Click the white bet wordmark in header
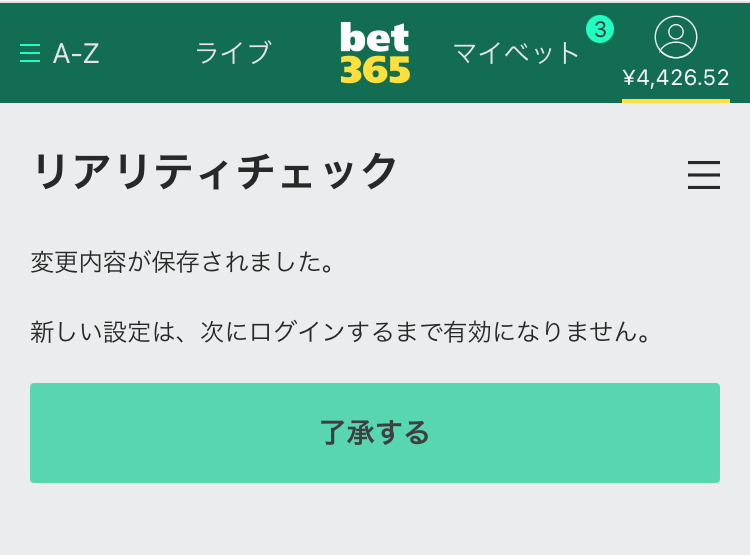Viewport: 750px width, 555px height. pyautogui.click(x=375, y=37)
